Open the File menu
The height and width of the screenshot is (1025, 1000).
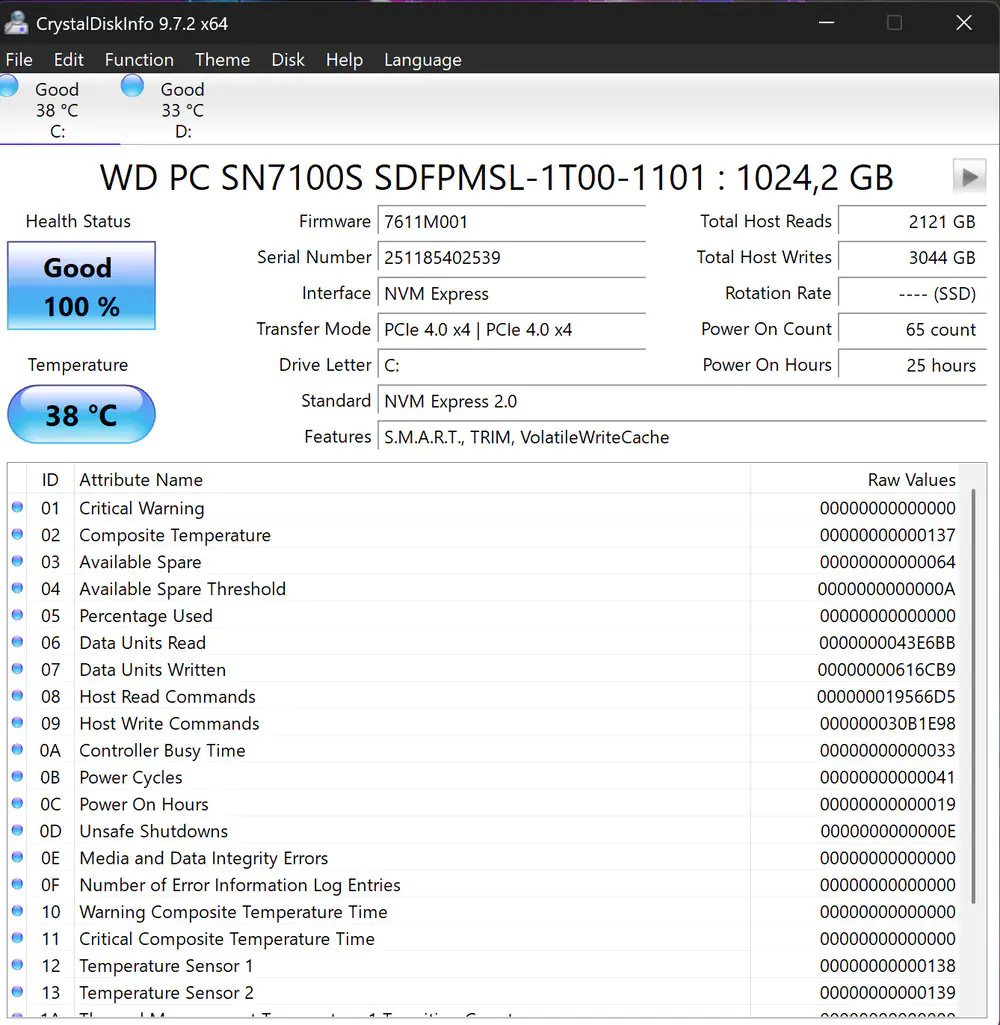19,60
